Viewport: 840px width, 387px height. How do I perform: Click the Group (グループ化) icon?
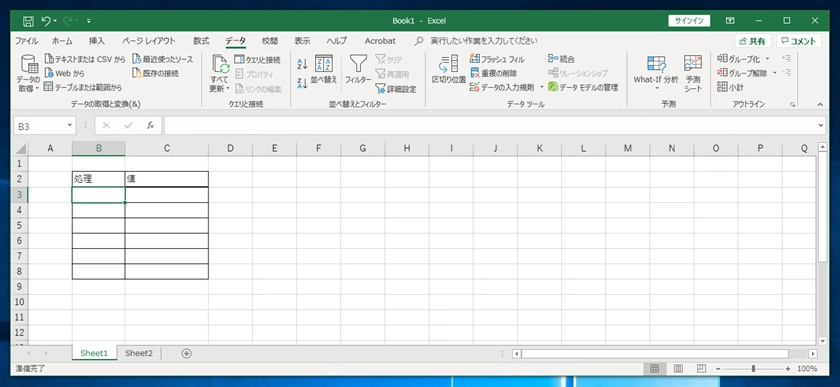(722, 58)
